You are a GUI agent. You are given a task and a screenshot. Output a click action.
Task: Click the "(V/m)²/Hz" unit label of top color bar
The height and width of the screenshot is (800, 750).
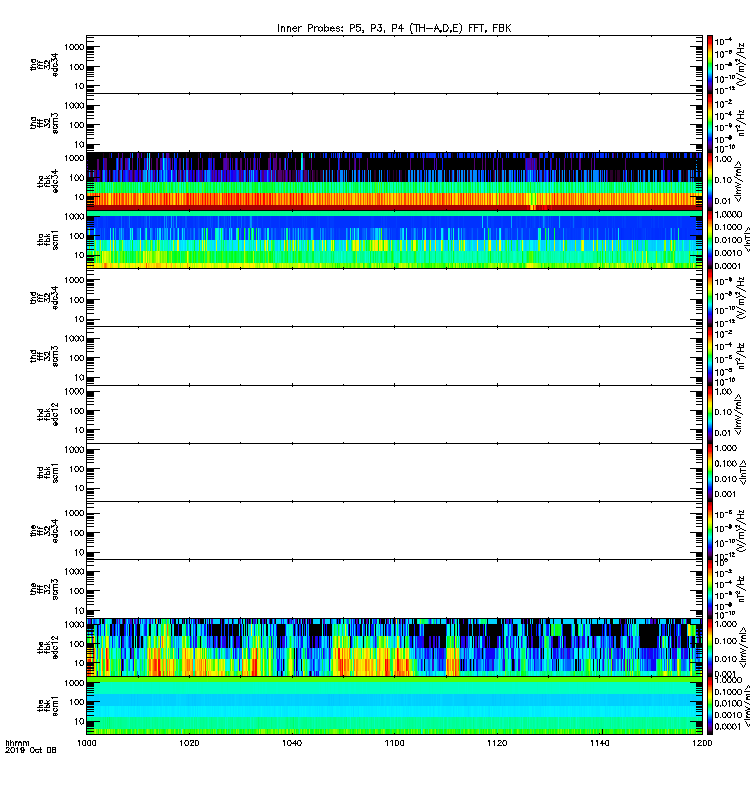740,64
